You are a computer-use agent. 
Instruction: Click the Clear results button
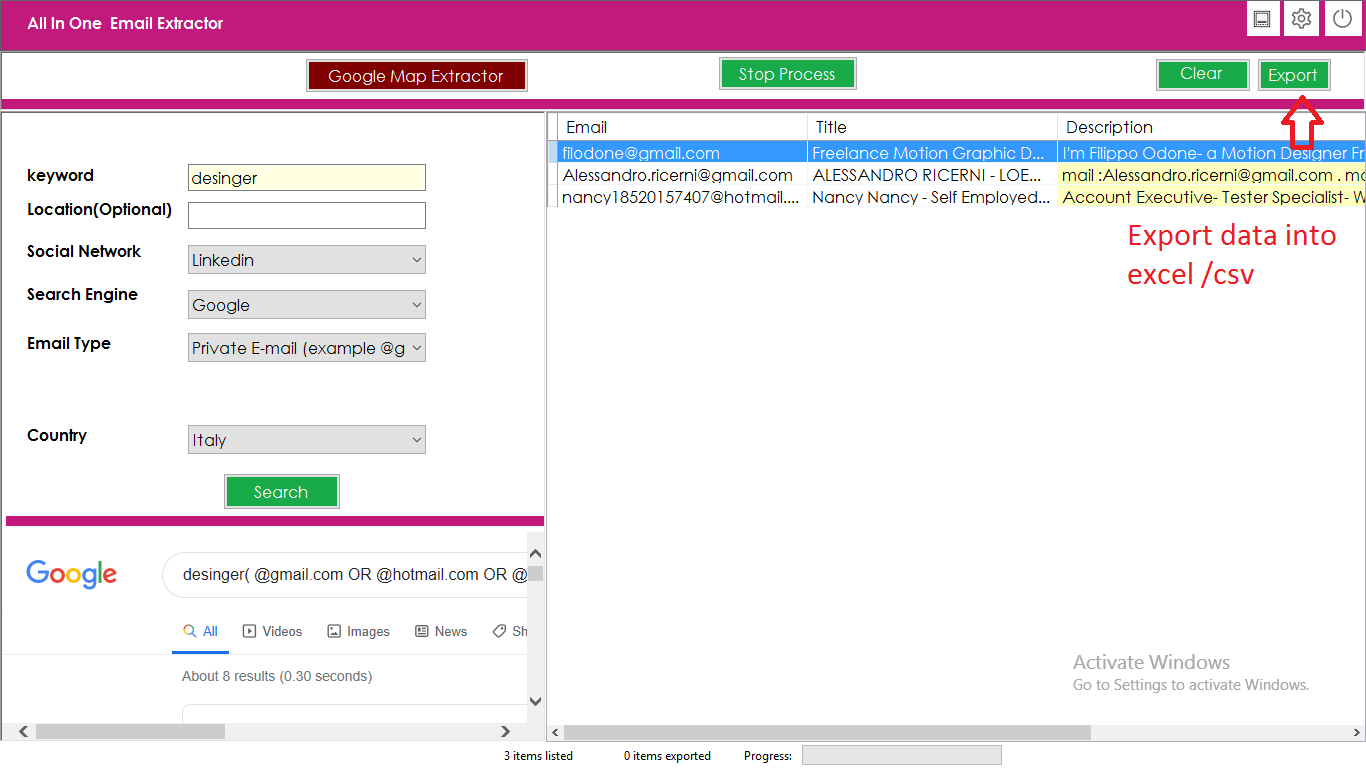coord(1202,74)
